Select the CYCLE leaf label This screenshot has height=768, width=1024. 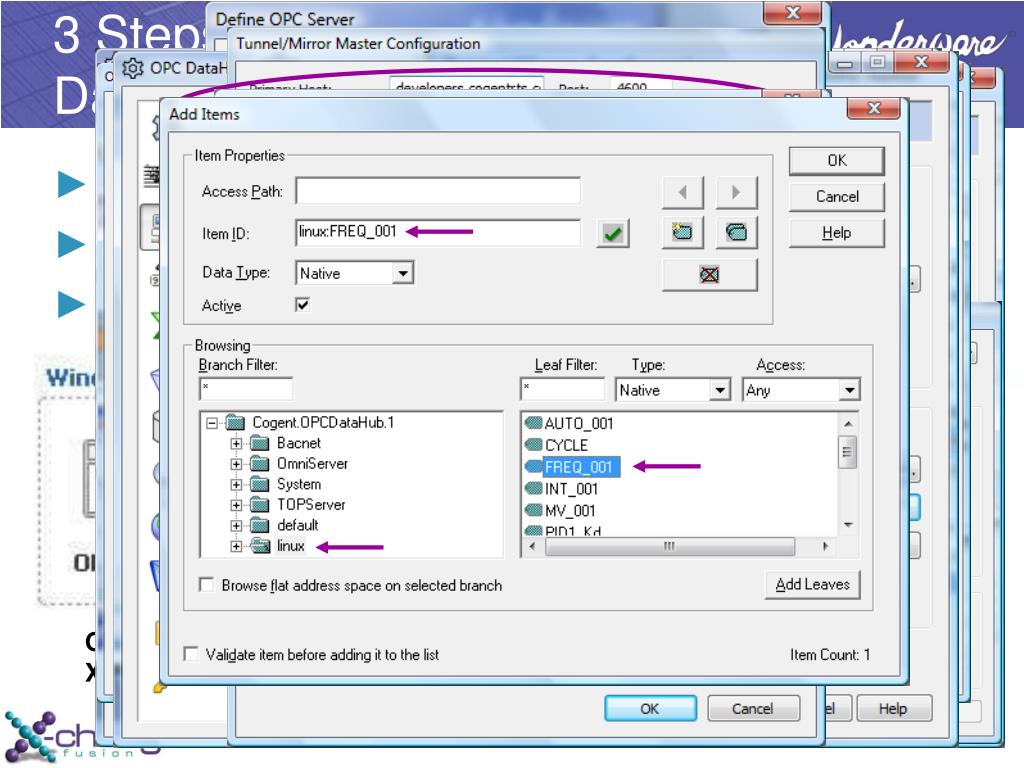coord(566,445)
